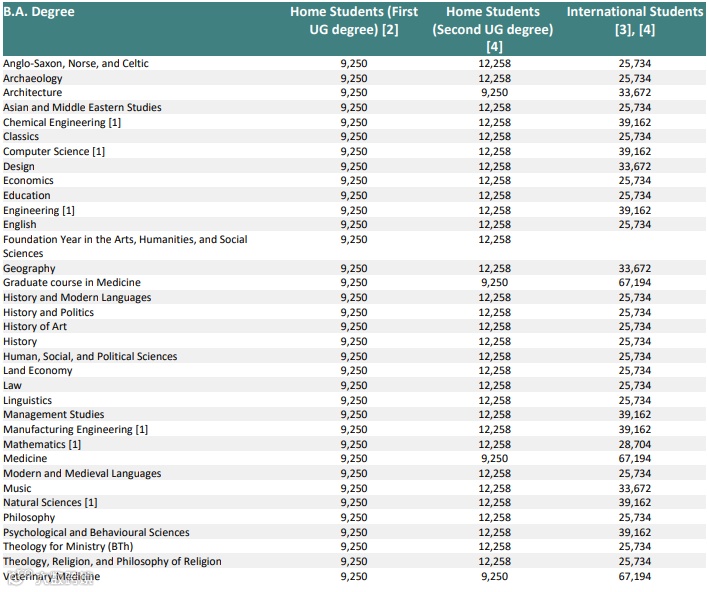
Task: Click 'Theology for Ministry (BTh)' row label
Action: [68, 546]
